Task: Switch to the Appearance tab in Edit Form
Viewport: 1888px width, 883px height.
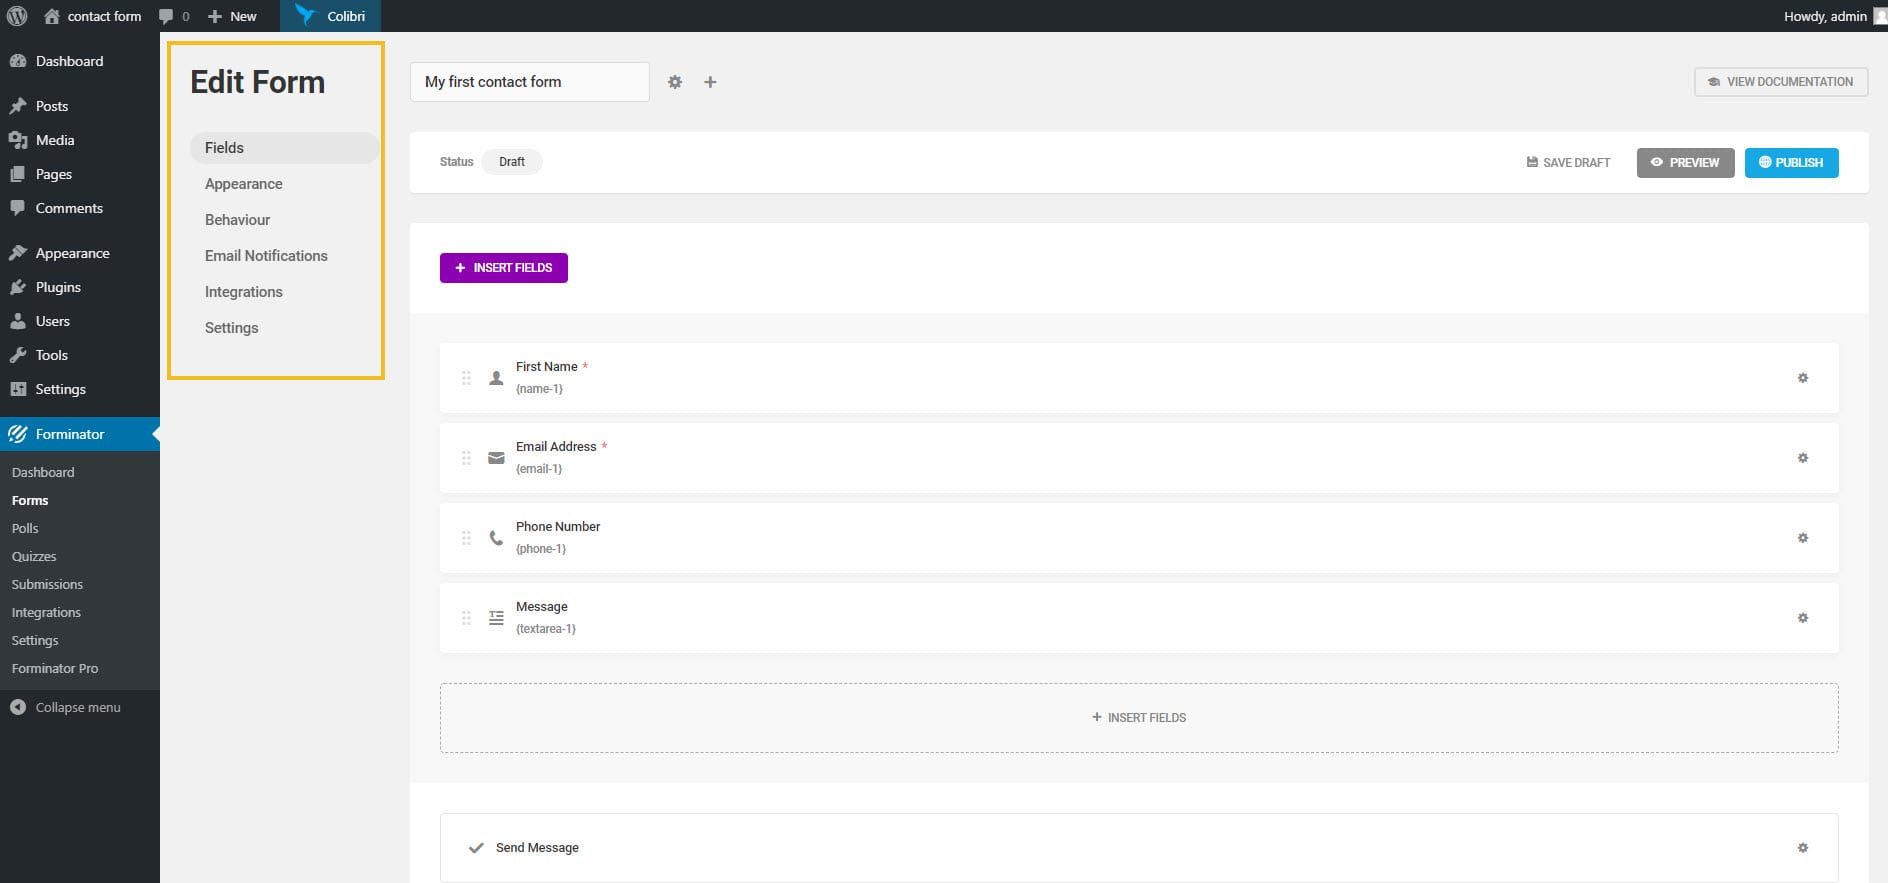Action: pyautogui.click(x=244, y=184)
